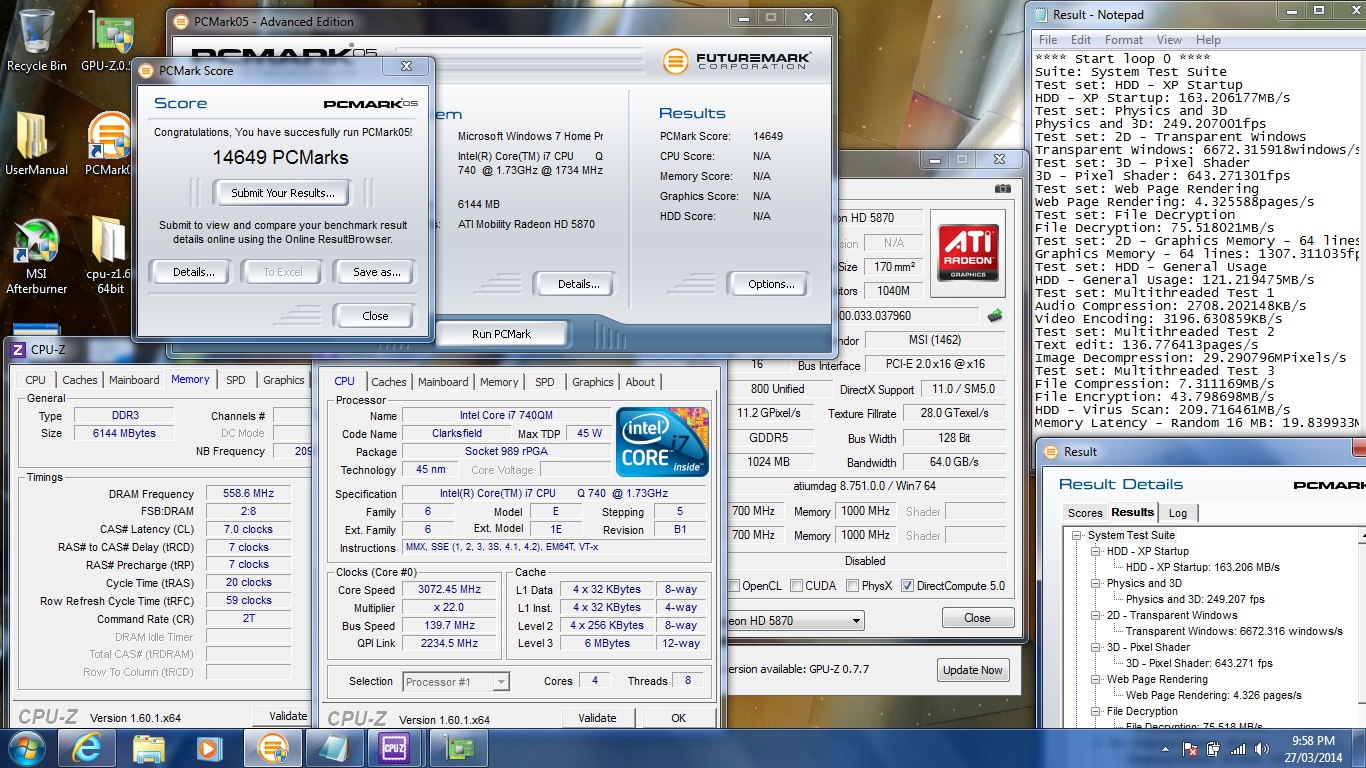Collapse the HDD - XP Startup node
This screenshot has height=768, width=1366.
click(x=1097, y=551)
